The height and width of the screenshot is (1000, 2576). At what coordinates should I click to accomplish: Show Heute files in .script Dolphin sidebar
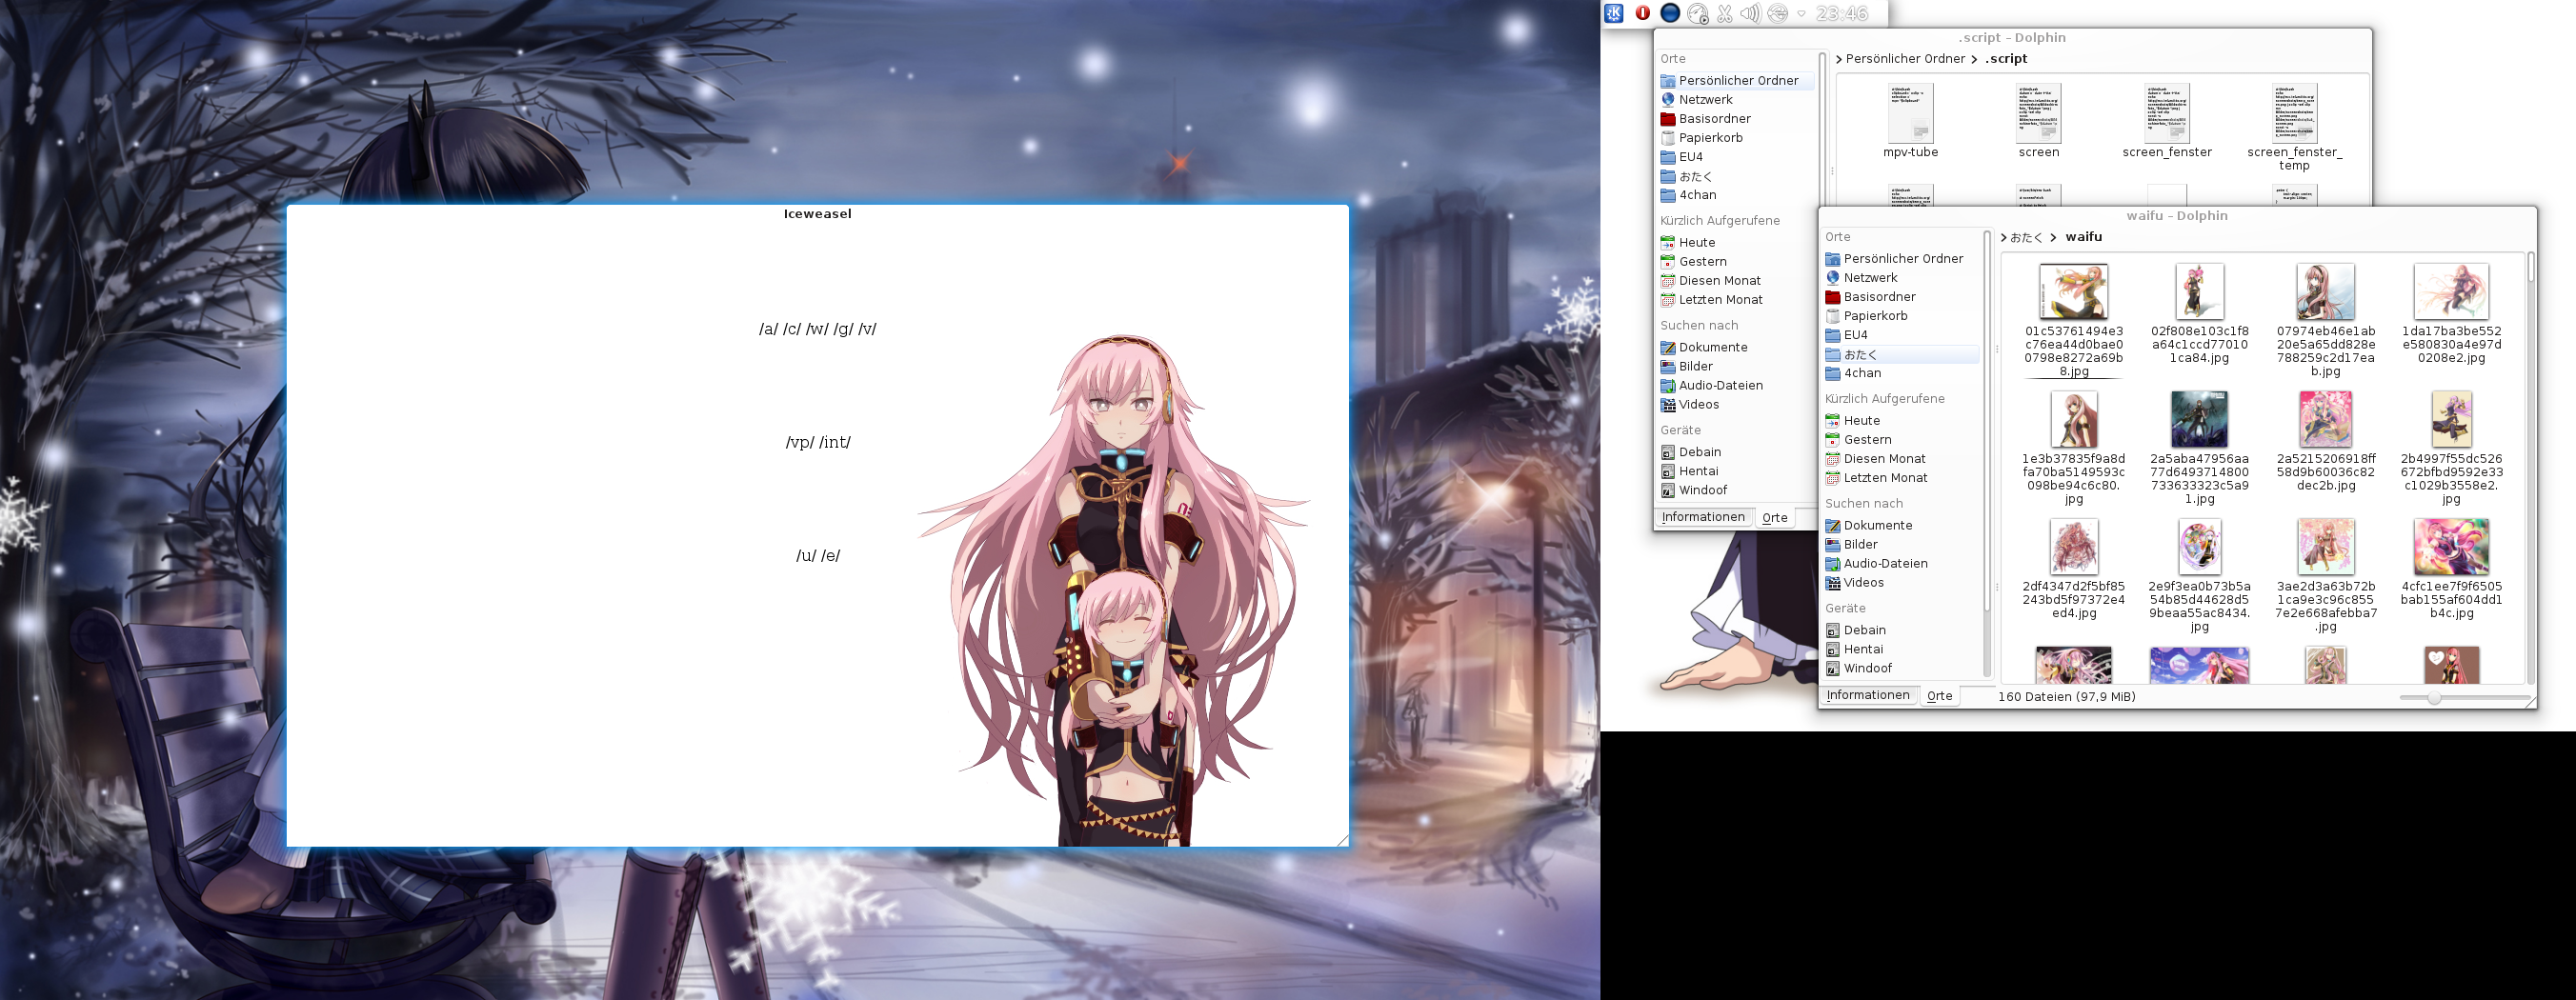click(1736, 243)
